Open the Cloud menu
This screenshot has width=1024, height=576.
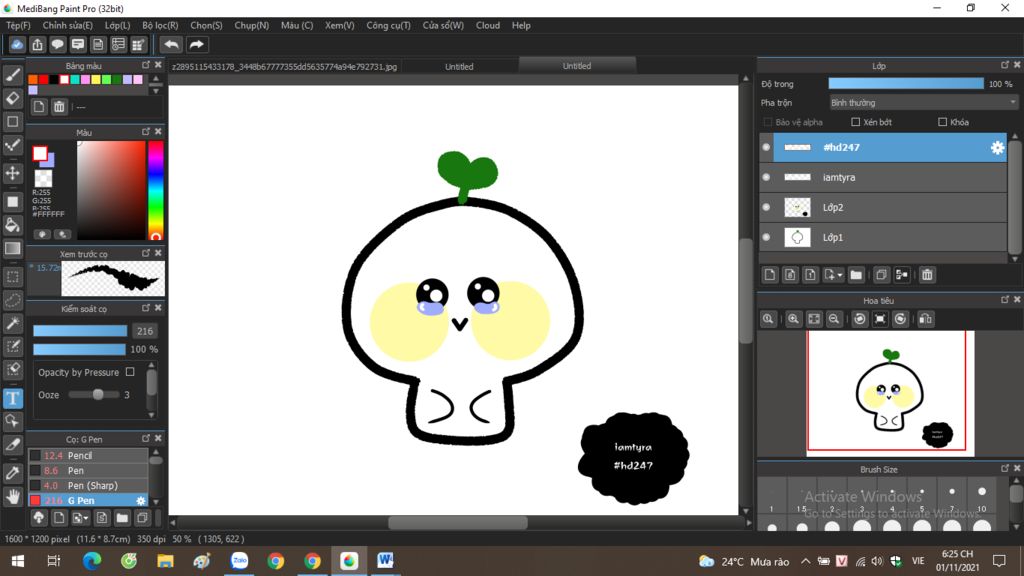(x=488, y=25)
